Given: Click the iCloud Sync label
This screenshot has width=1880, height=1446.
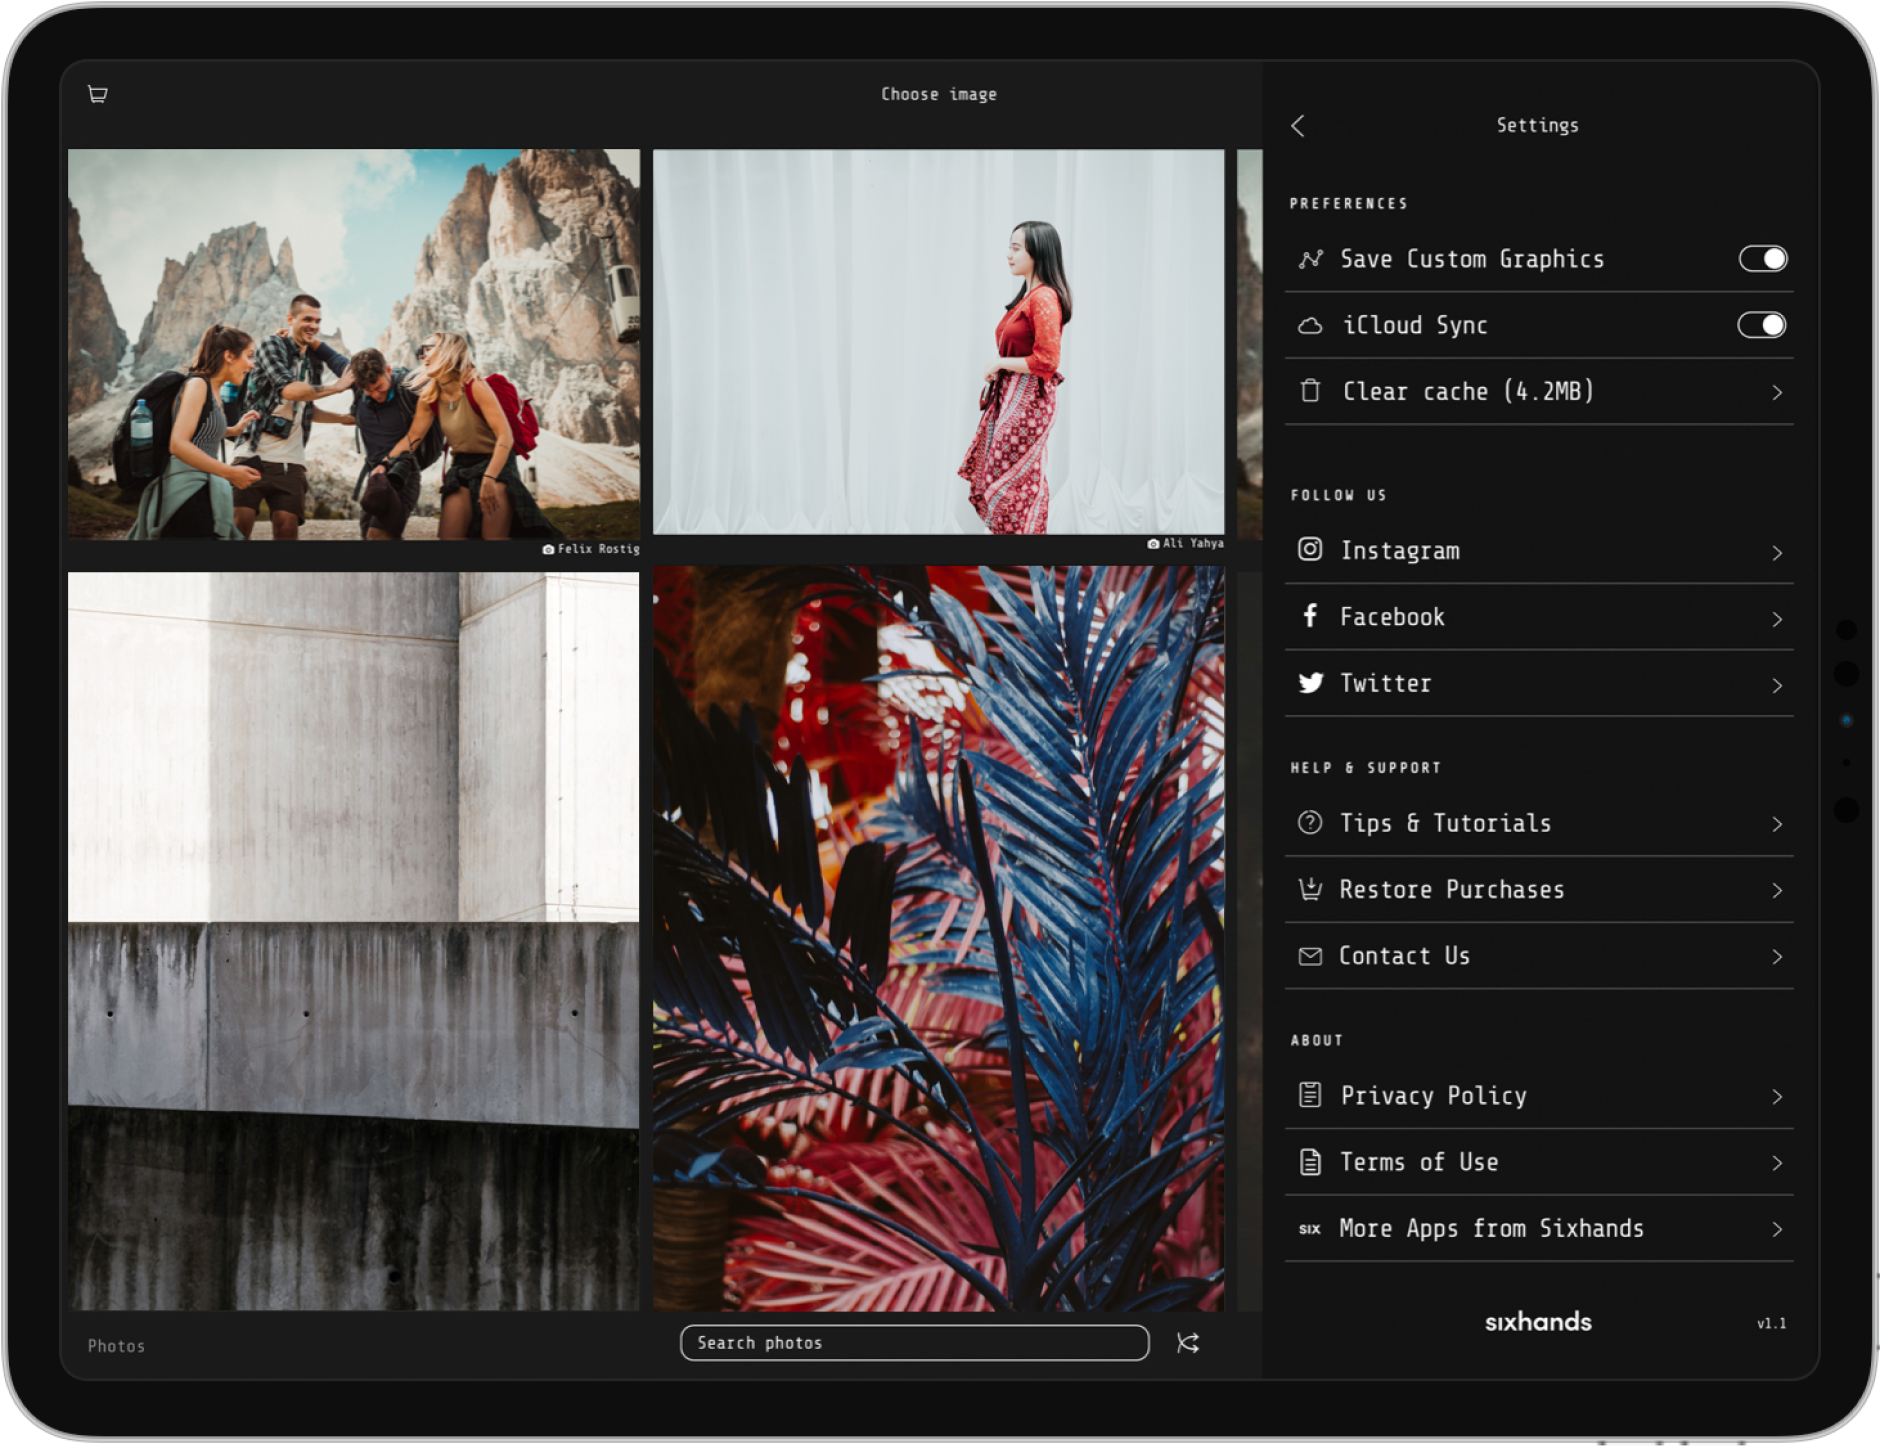Looking at the screenshot, I should pyautogui.click(x=1414, y=325).
